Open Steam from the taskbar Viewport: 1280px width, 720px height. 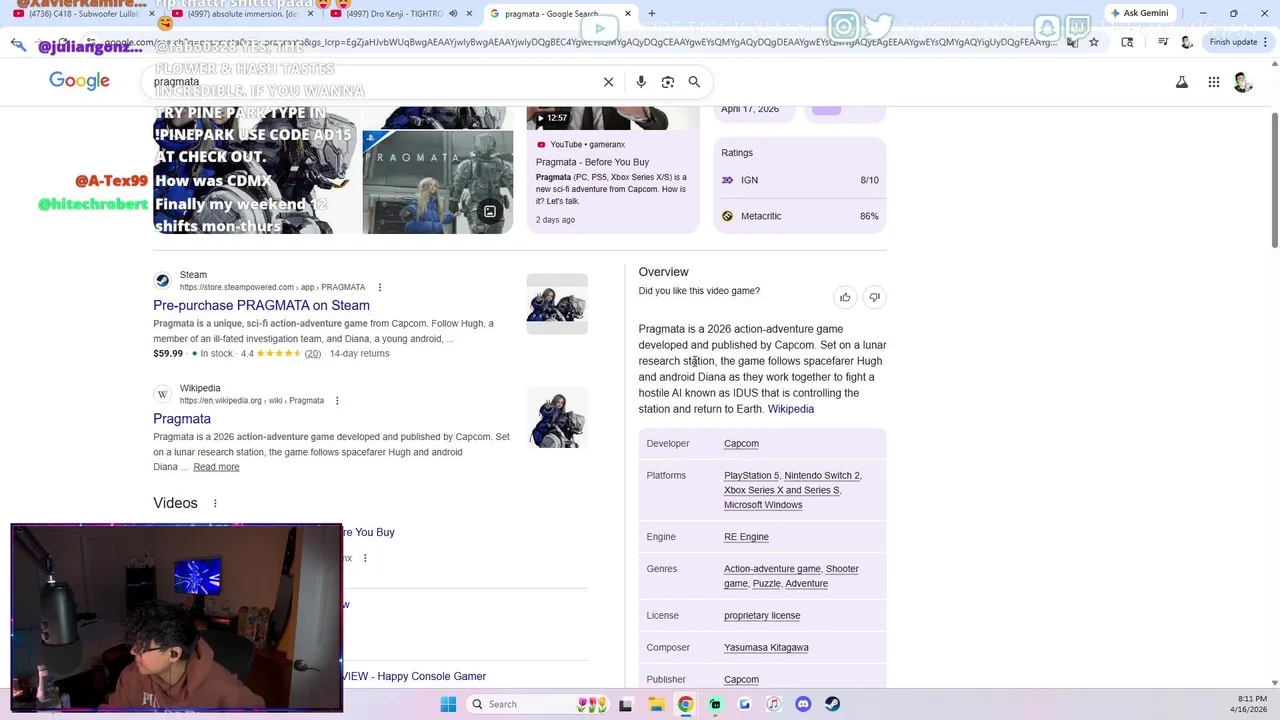(x=832, y=704)
